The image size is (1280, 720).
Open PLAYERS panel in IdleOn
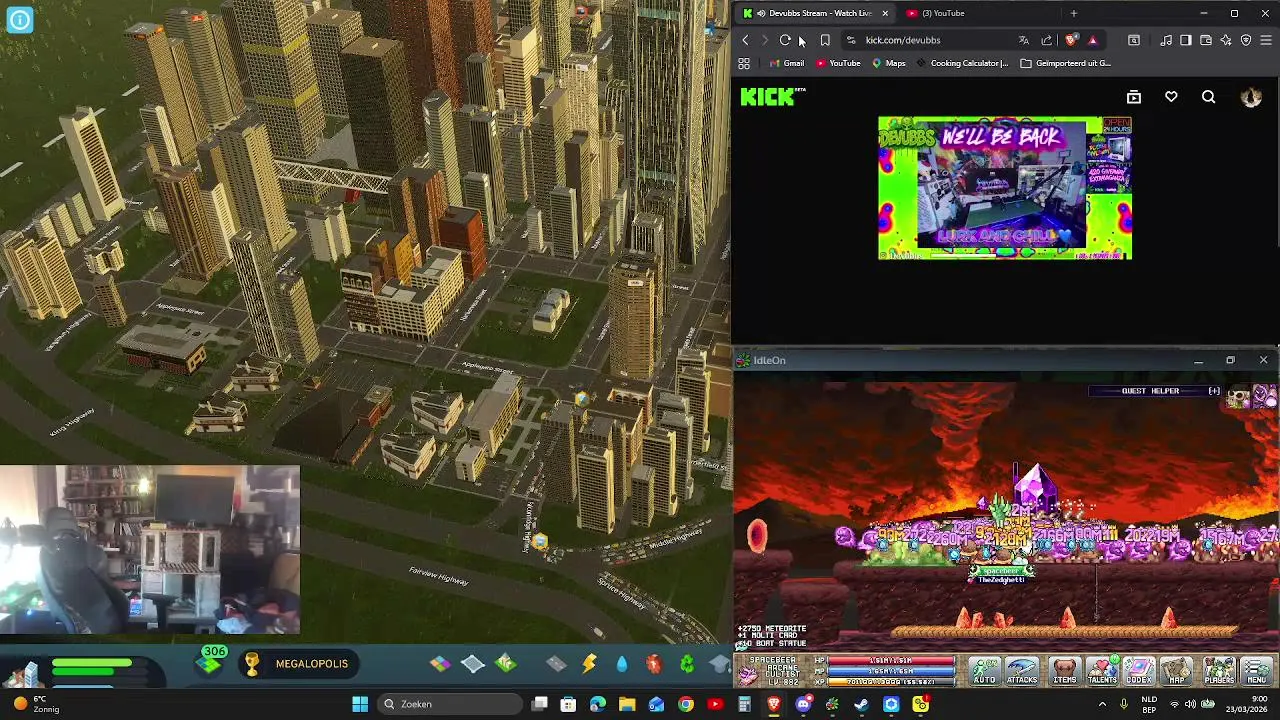point(1220,671)
